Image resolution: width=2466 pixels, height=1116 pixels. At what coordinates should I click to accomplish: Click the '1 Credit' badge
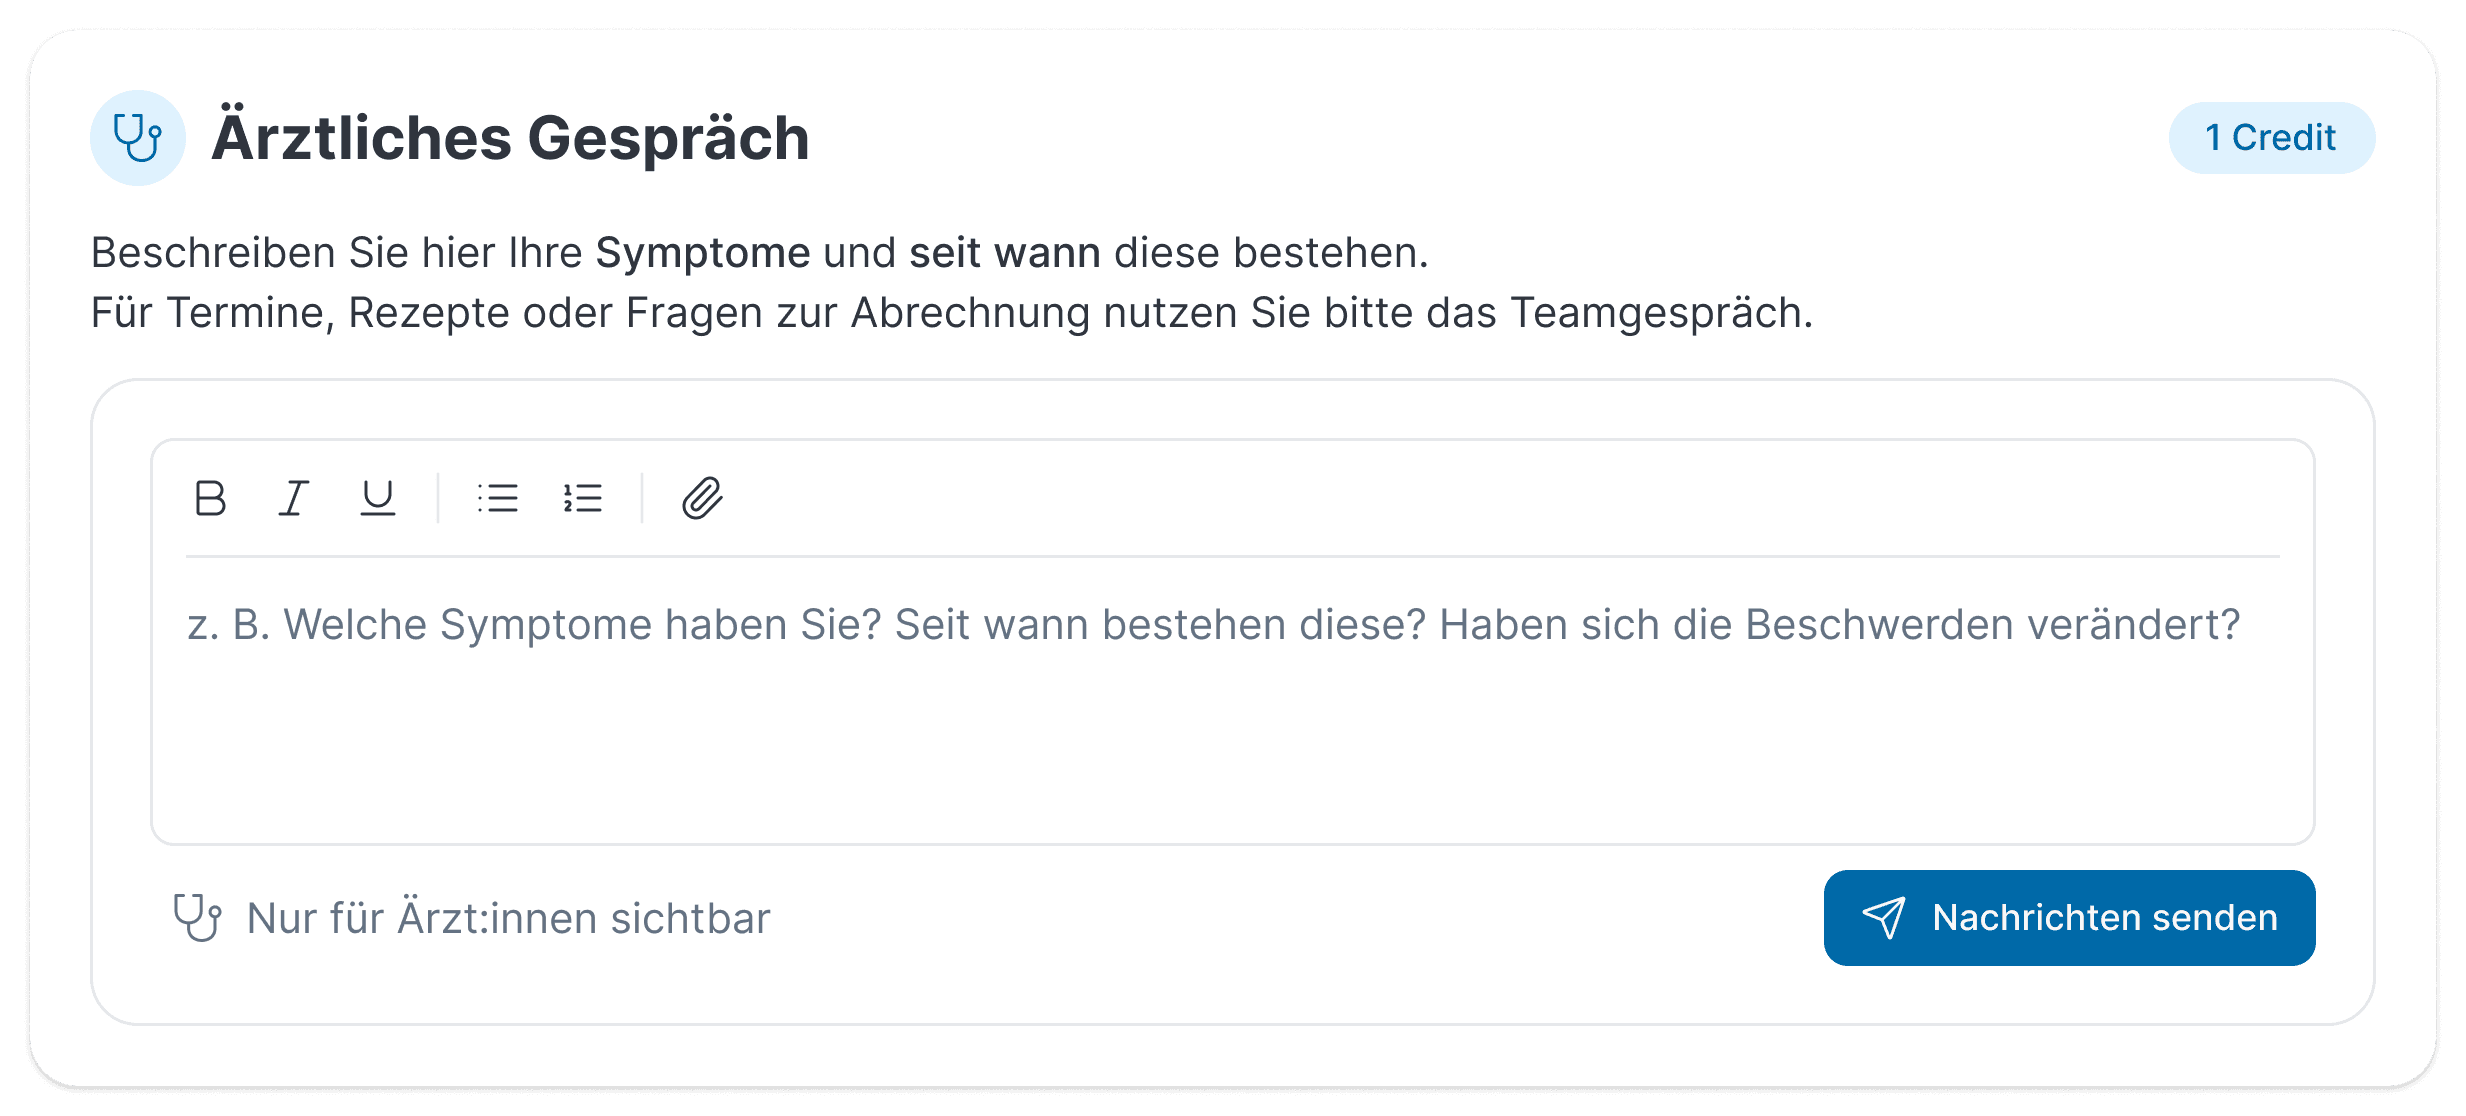pyautogui.click(x=2272, y=137)
